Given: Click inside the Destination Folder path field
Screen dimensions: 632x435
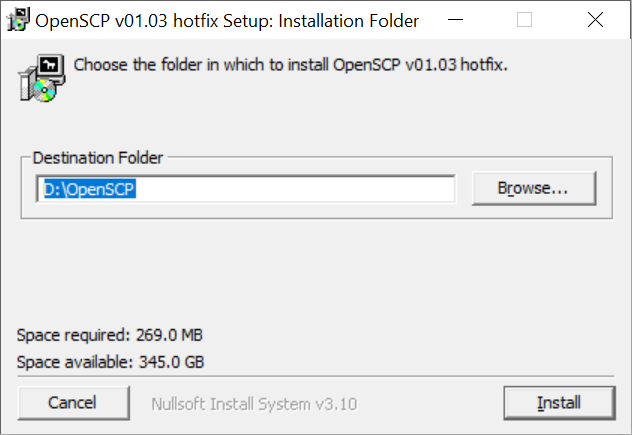Looking at the screenshot, I should coord(246,189).
